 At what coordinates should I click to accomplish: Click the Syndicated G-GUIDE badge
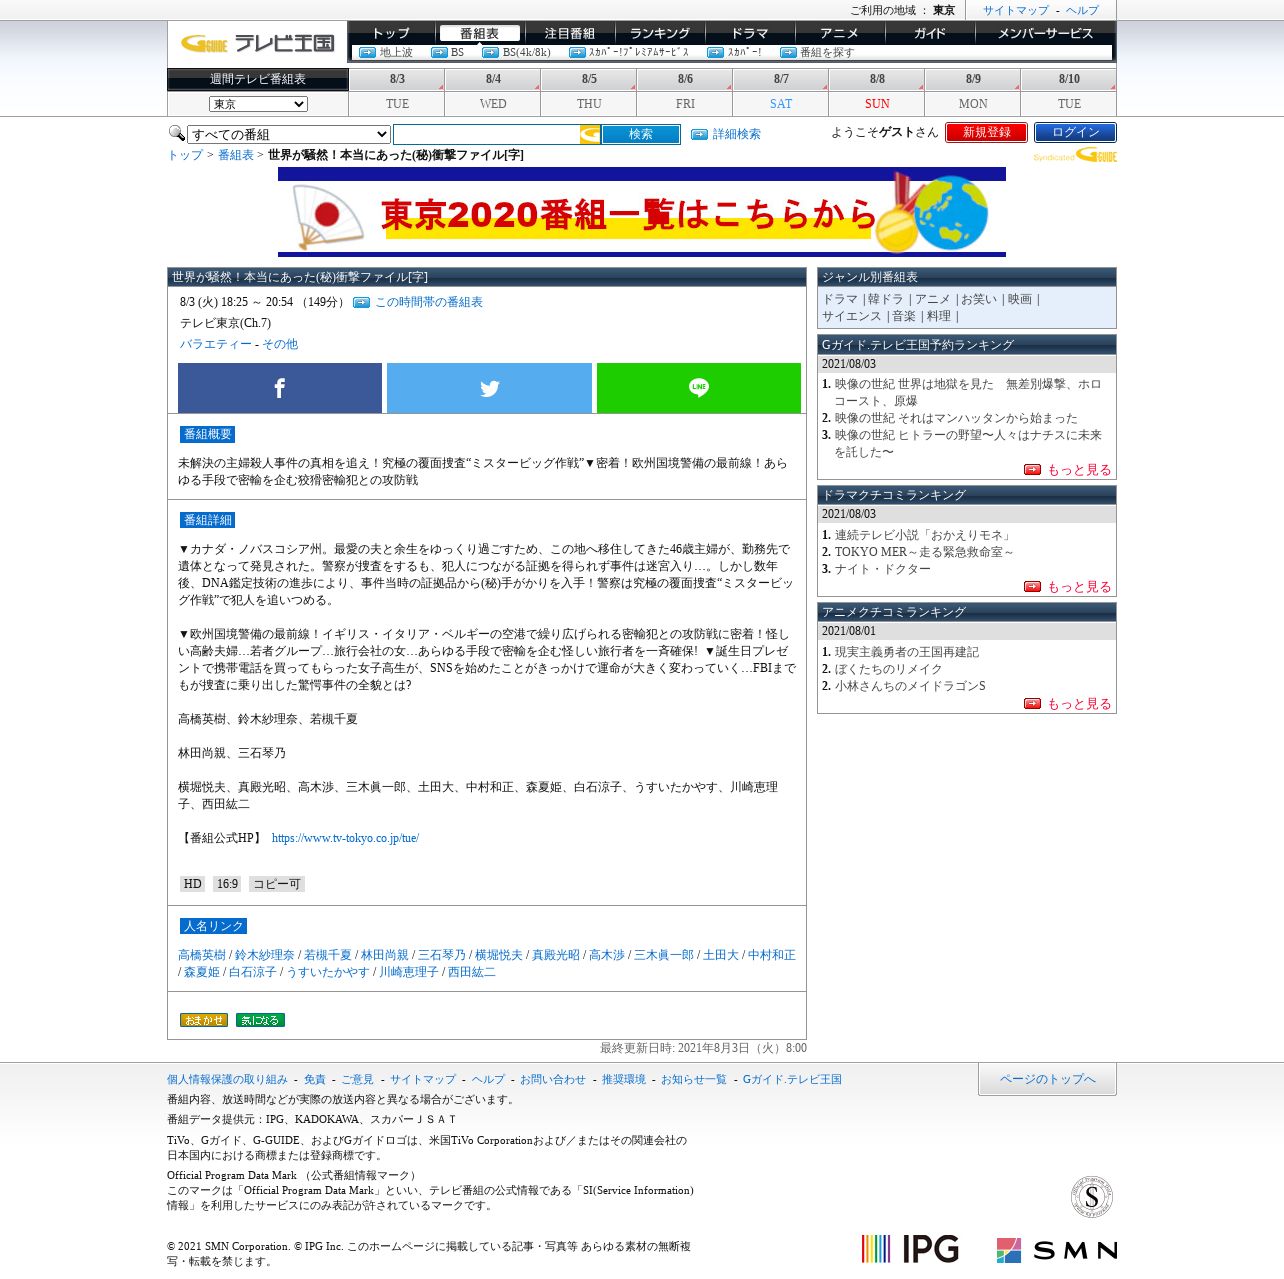point(1075,156)
